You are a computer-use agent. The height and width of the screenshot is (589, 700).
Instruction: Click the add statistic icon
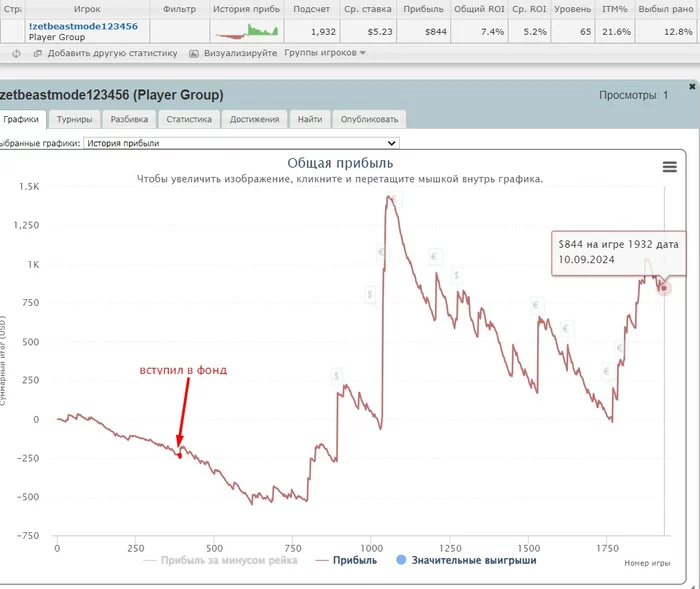pyautogui.click(x=38, y=54)
